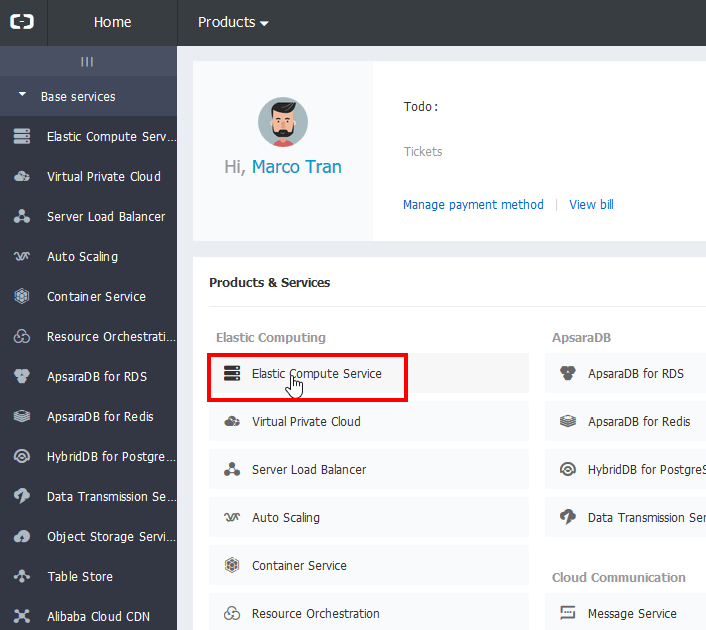Viewport: 706px width, 630px height.
Task: Open Message Service under Cloud Communication
Action: [x=632, y=614]
